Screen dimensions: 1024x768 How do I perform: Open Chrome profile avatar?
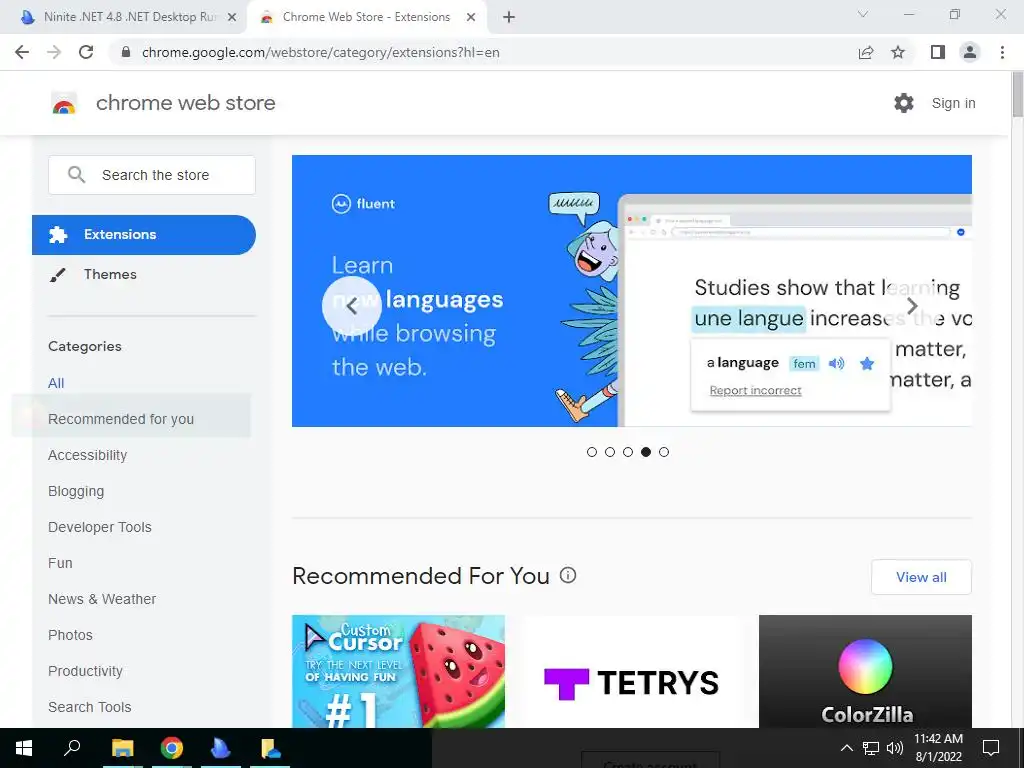(970, 52)
